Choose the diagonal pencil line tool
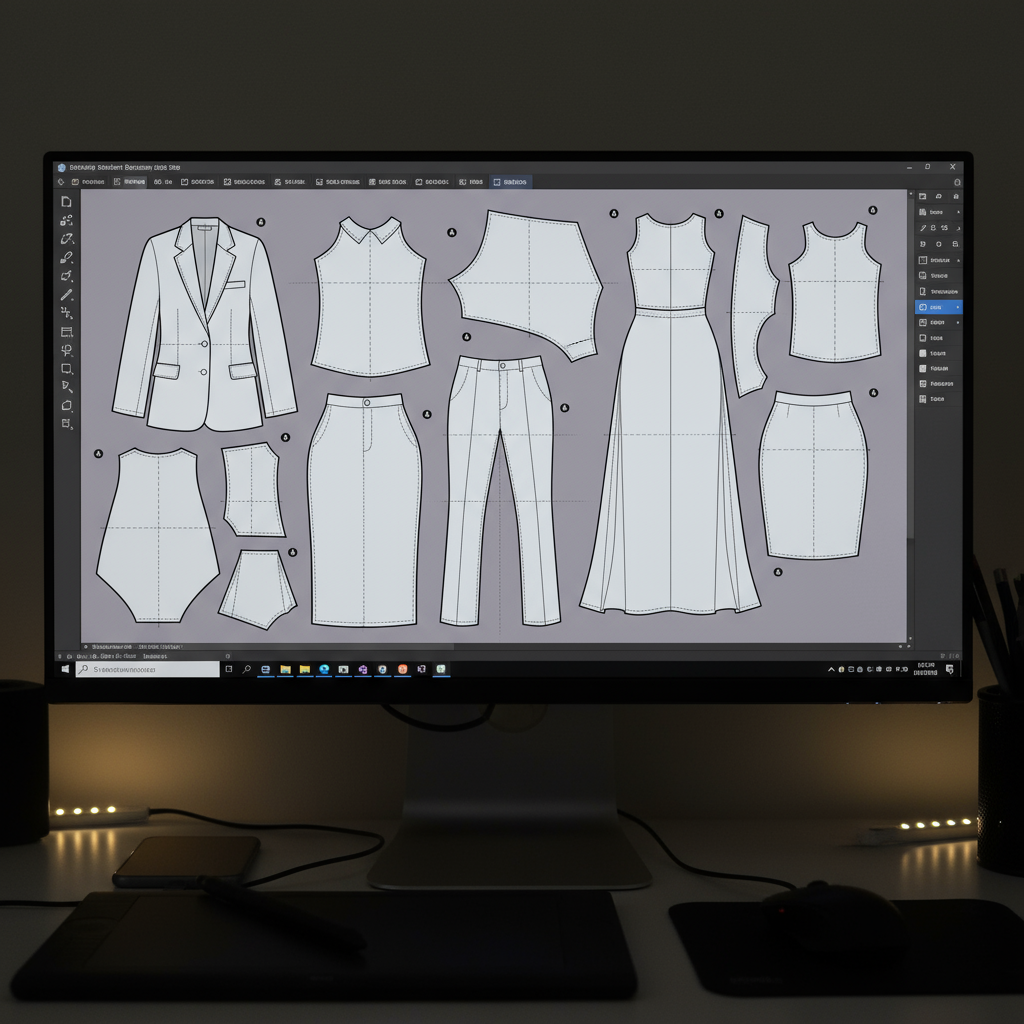 (66, 295)
